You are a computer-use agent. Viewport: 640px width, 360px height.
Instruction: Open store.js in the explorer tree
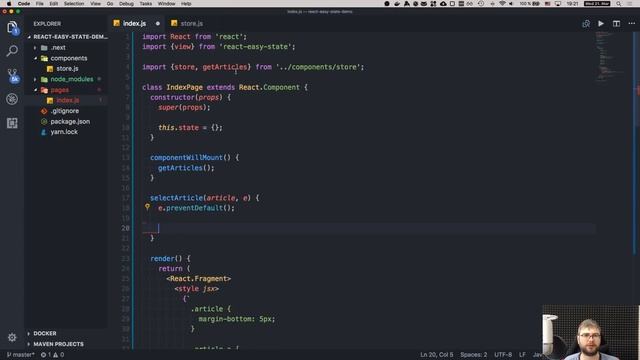pyautogui.click(x=67, y=69)
